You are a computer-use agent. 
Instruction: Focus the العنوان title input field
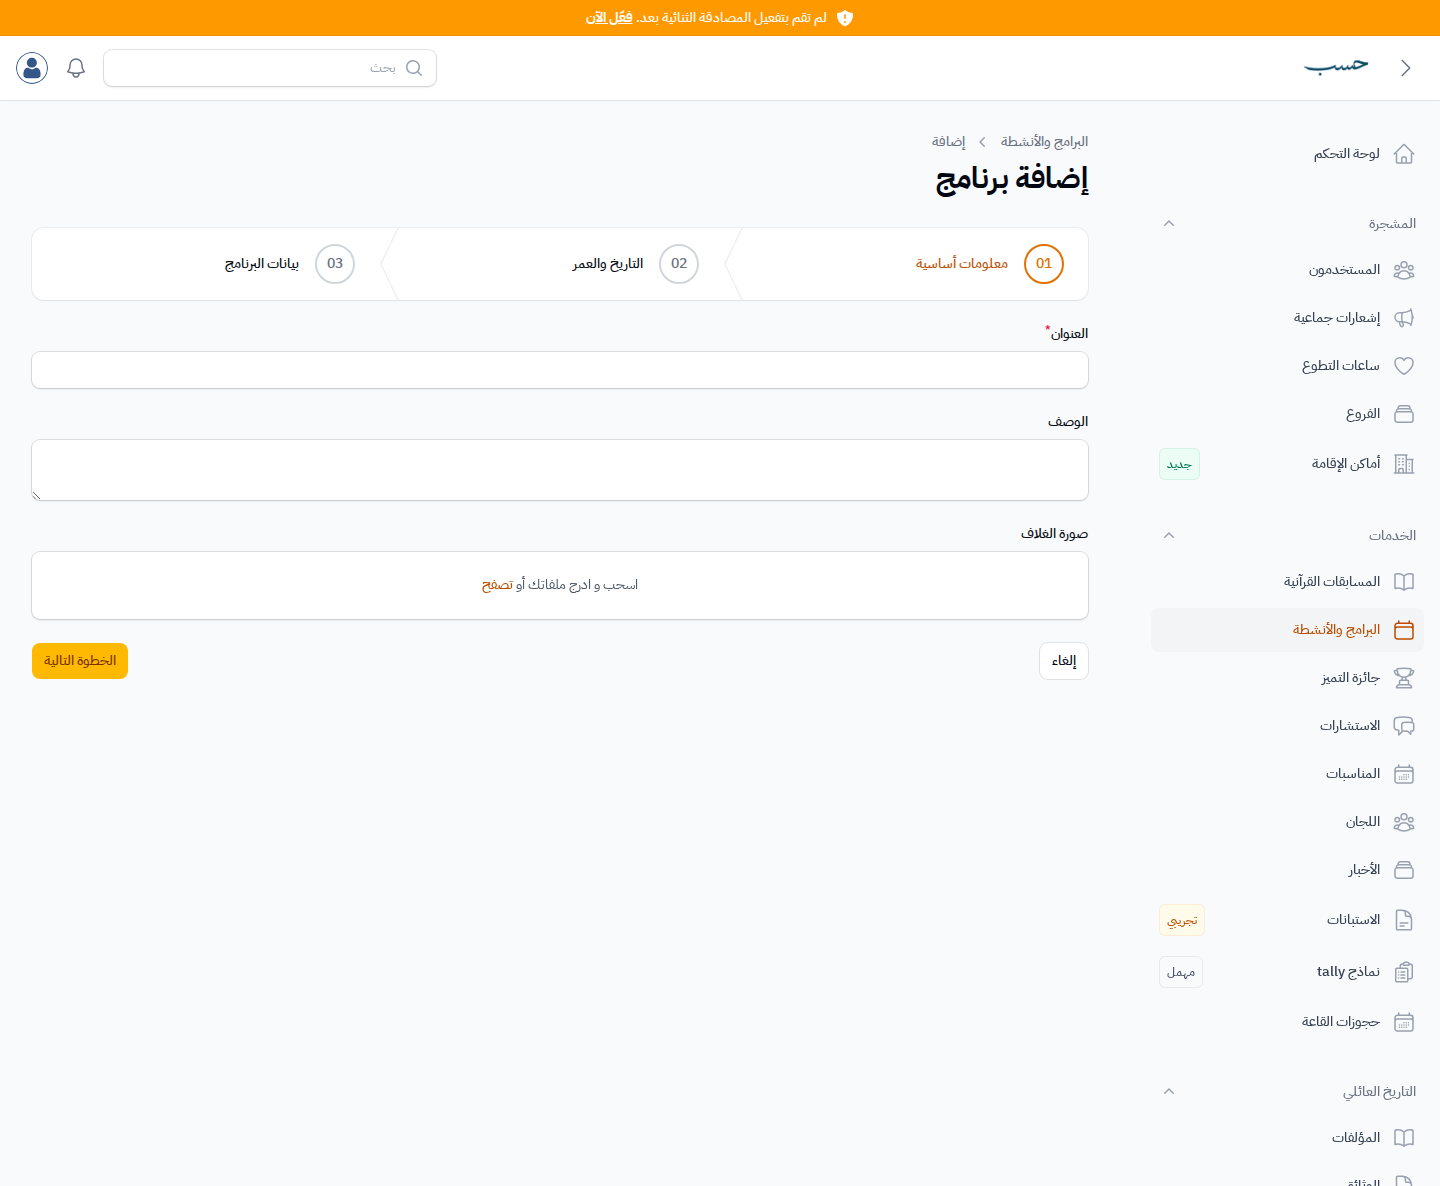point(560,370)
